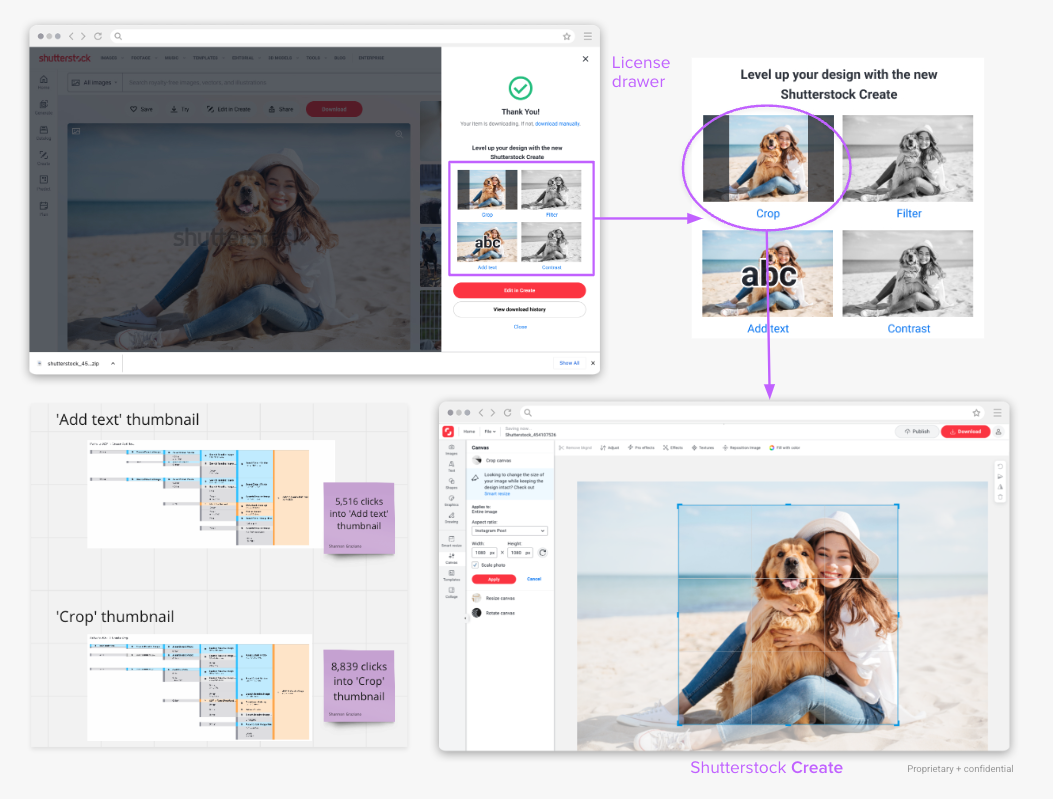Screen dimensions: 1053x799
Task: Select the Canvas tool in Create sidebar
Action: 451,559
